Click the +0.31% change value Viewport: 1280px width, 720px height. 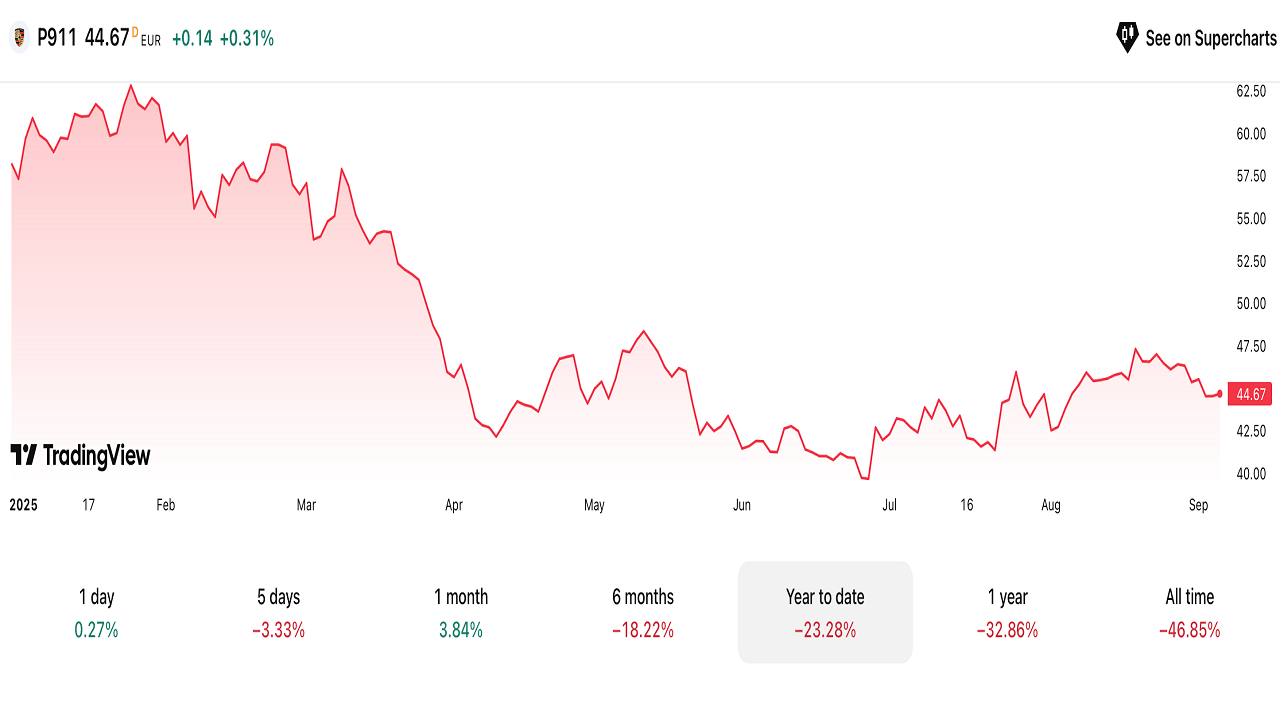click(x=246, y=38)
